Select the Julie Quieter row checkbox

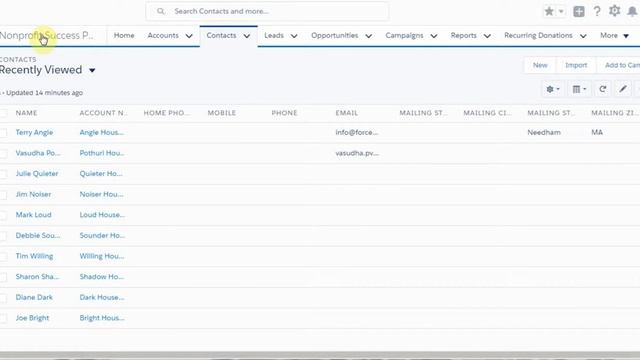point(3,174)
